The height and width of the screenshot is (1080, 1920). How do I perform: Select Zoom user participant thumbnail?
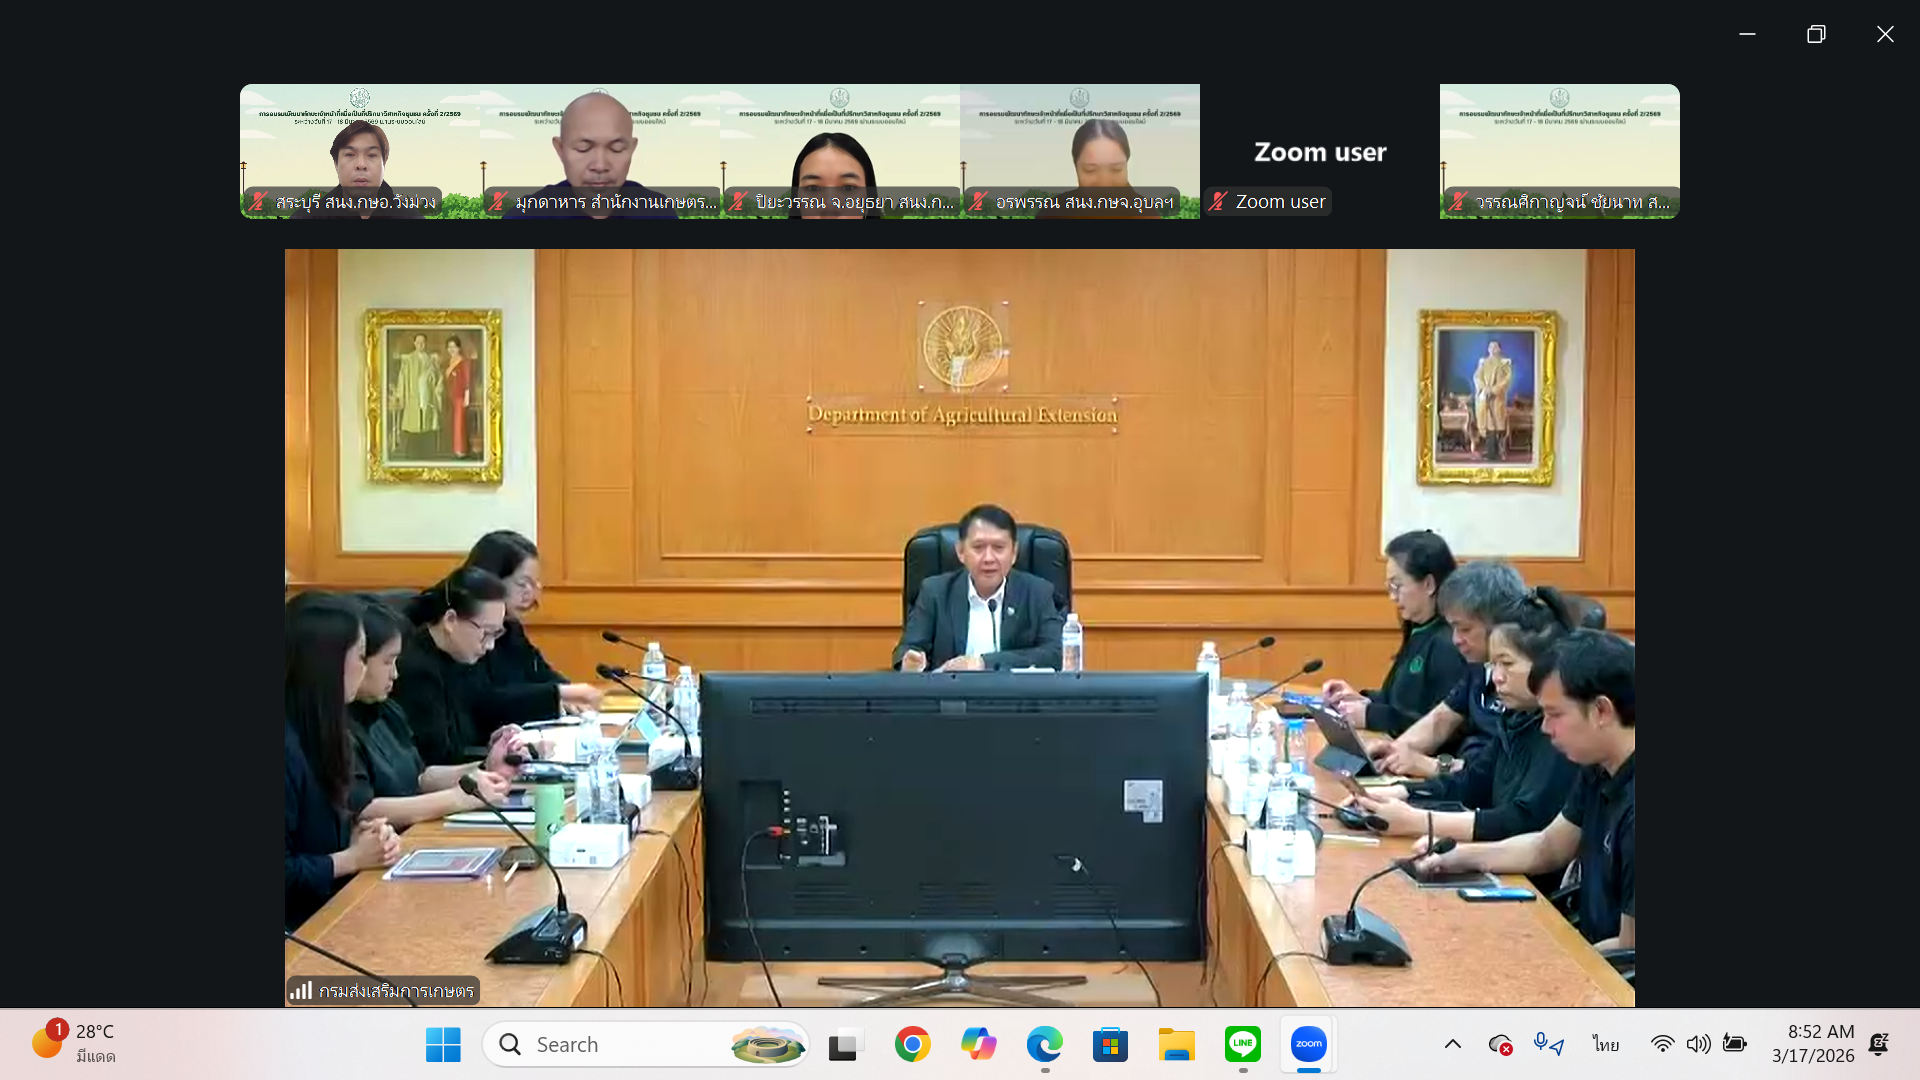click(x=1320, y=151)
